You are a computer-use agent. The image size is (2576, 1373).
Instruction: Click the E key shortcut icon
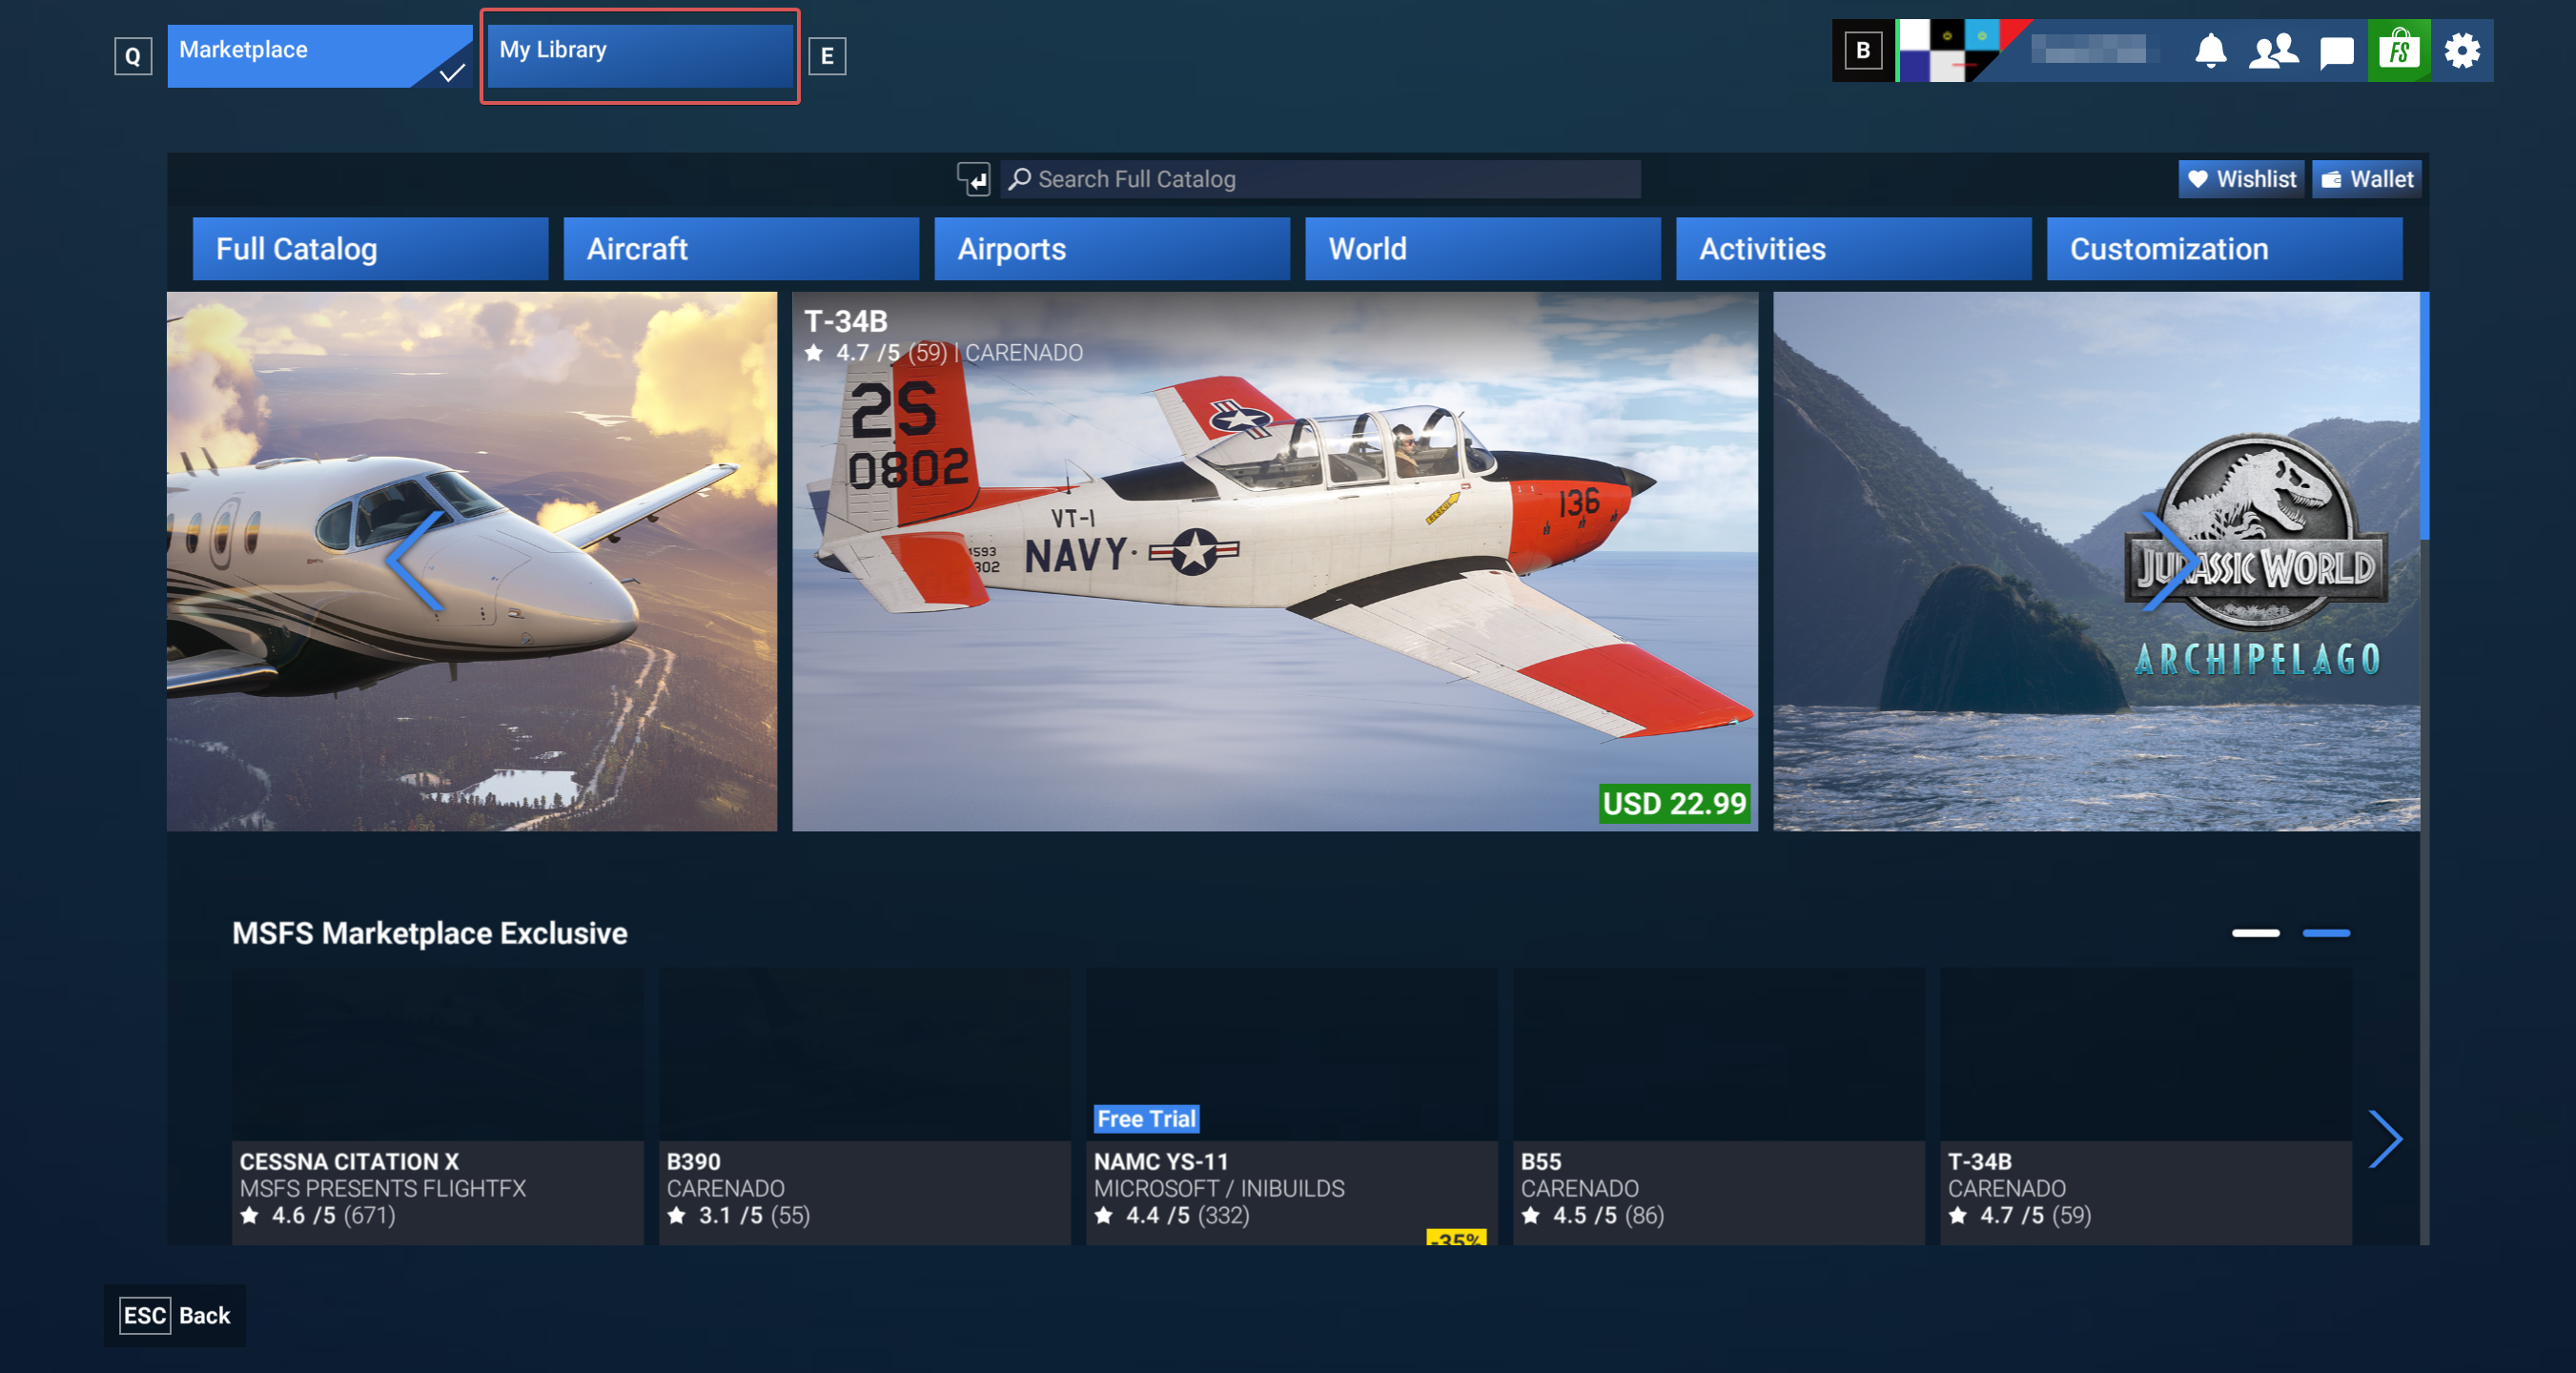coord(827,56)
